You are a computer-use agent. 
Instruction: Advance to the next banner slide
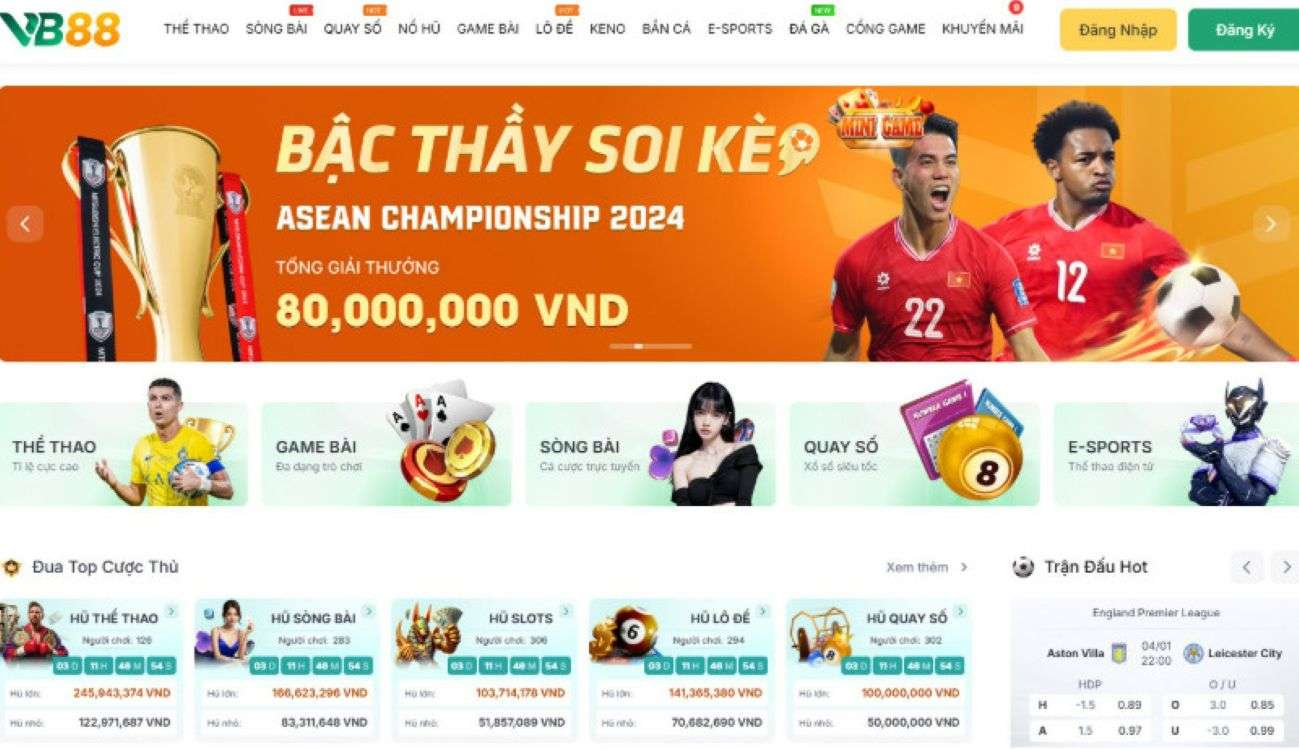click(x=1271, y=224)
